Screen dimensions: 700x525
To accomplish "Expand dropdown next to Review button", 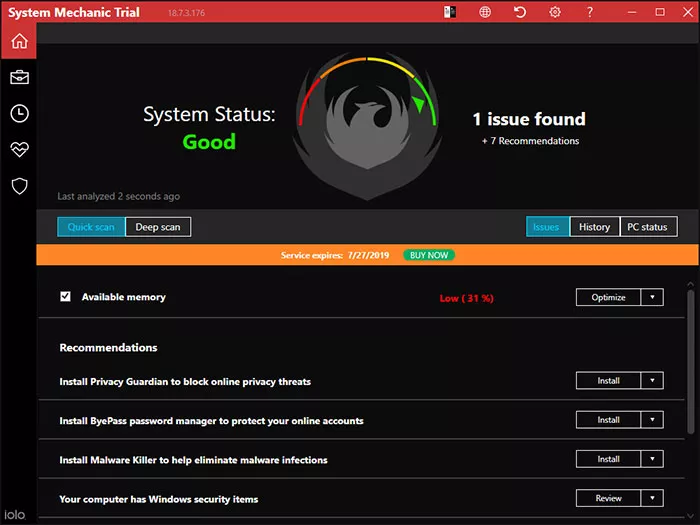I will 652,498.
